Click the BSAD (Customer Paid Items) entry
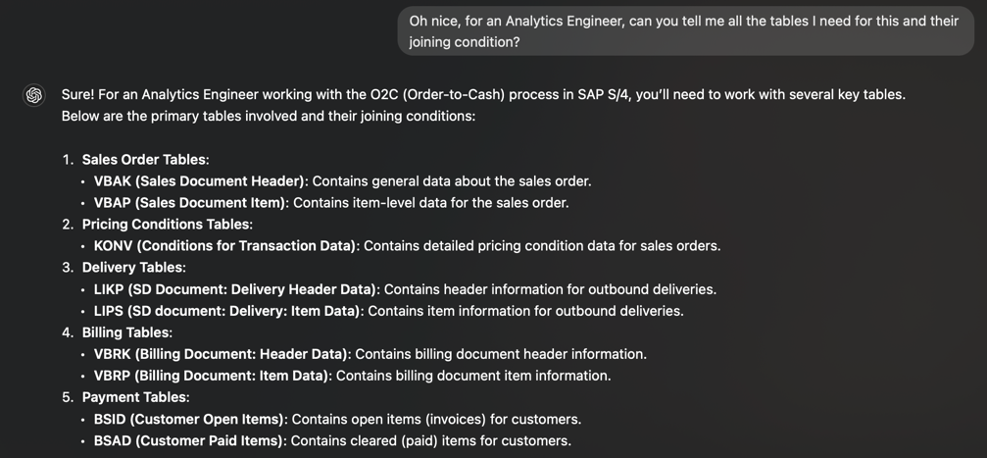 click(x=333, y=441)
